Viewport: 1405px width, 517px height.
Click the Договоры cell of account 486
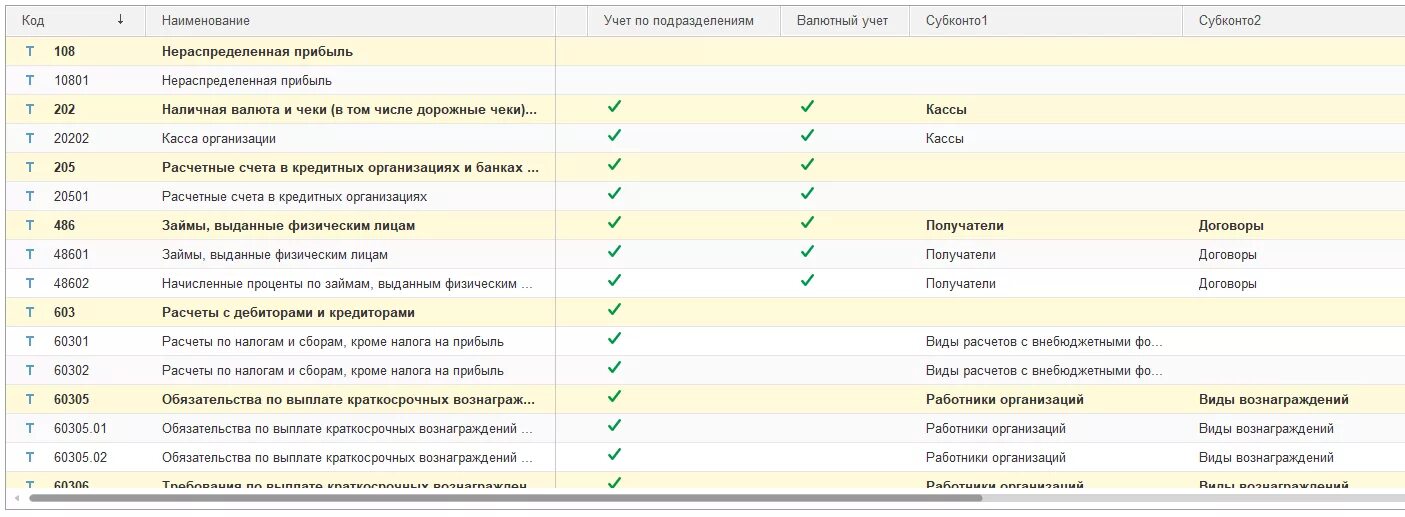point(1293,225)
